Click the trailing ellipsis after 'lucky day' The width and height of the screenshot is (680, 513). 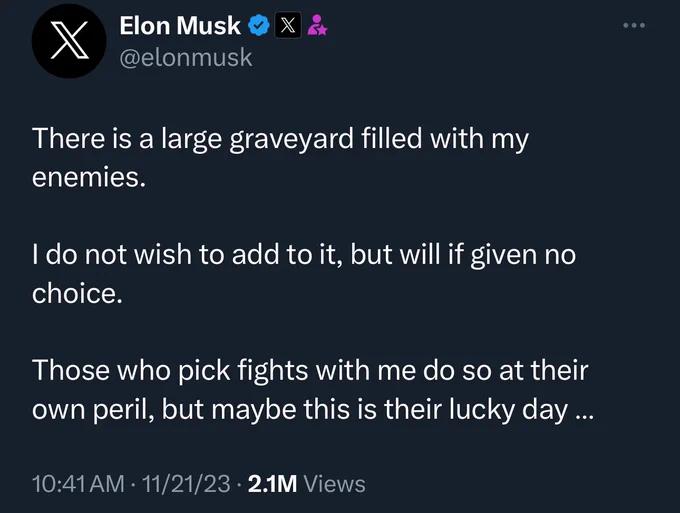click(584, 415)
